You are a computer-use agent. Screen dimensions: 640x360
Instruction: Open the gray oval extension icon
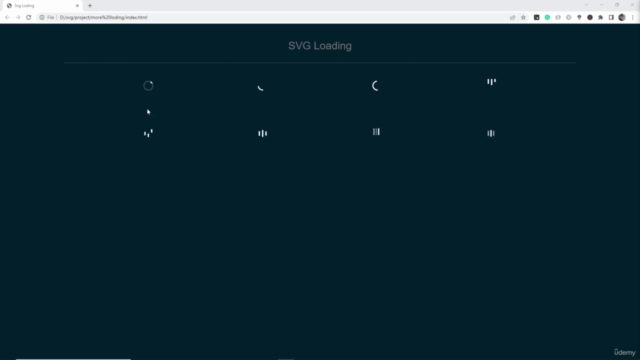coord(558,18)
